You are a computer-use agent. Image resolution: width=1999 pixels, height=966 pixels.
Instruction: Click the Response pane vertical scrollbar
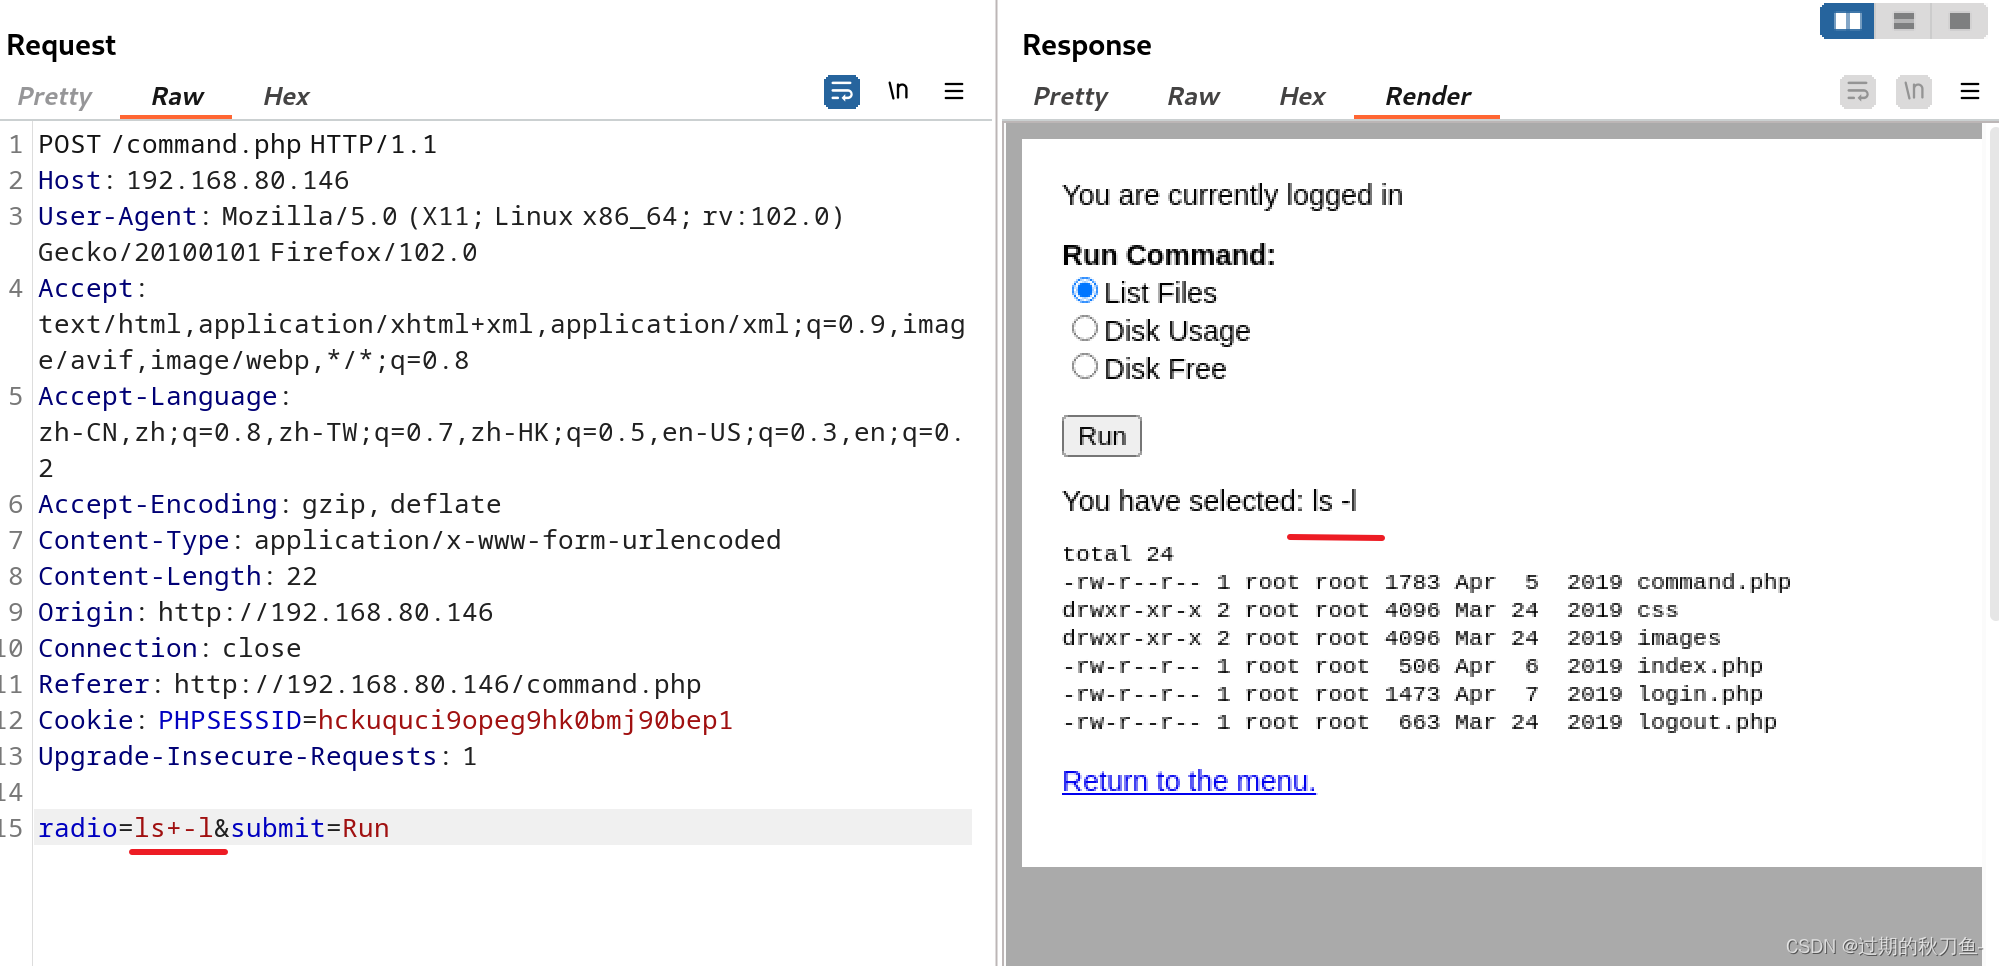coord(1993,375)
